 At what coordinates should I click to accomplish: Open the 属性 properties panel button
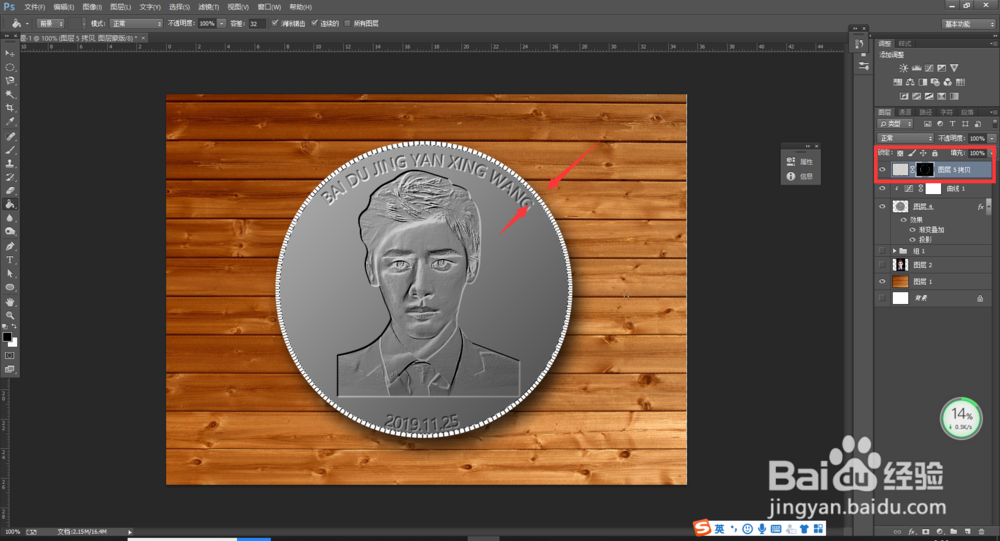pyautogui.click(x=800, y=162)
